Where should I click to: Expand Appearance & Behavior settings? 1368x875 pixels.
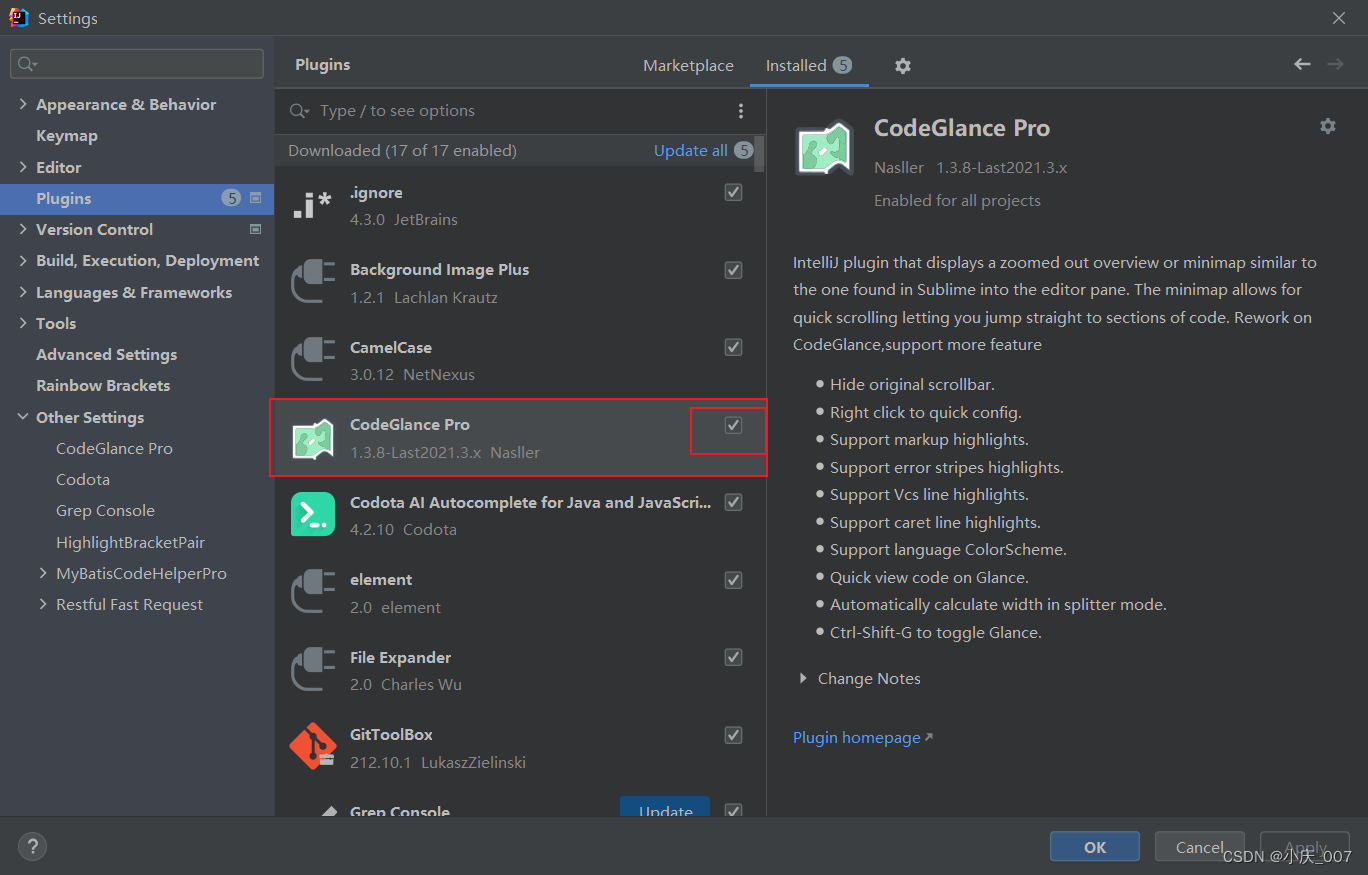pos(23,104)
